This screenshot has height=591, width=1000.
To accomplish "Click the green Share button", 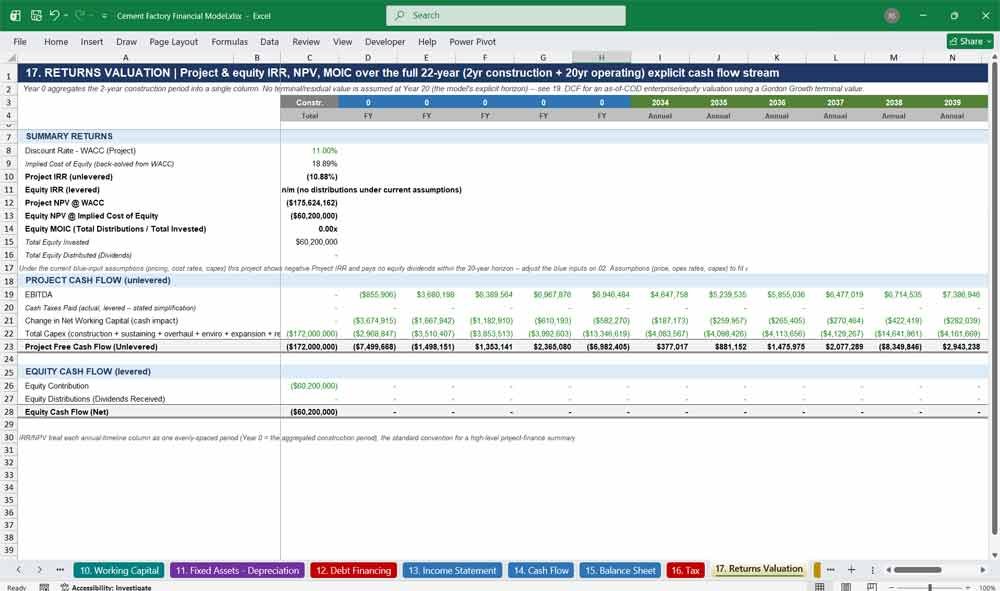I will (x=970, y=41).
